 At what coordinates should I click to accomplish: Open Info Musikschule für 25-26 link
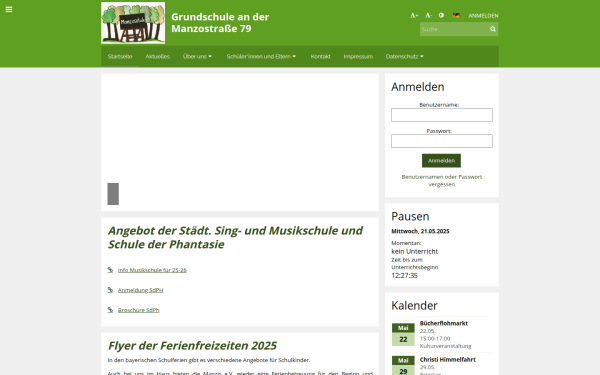152,270
